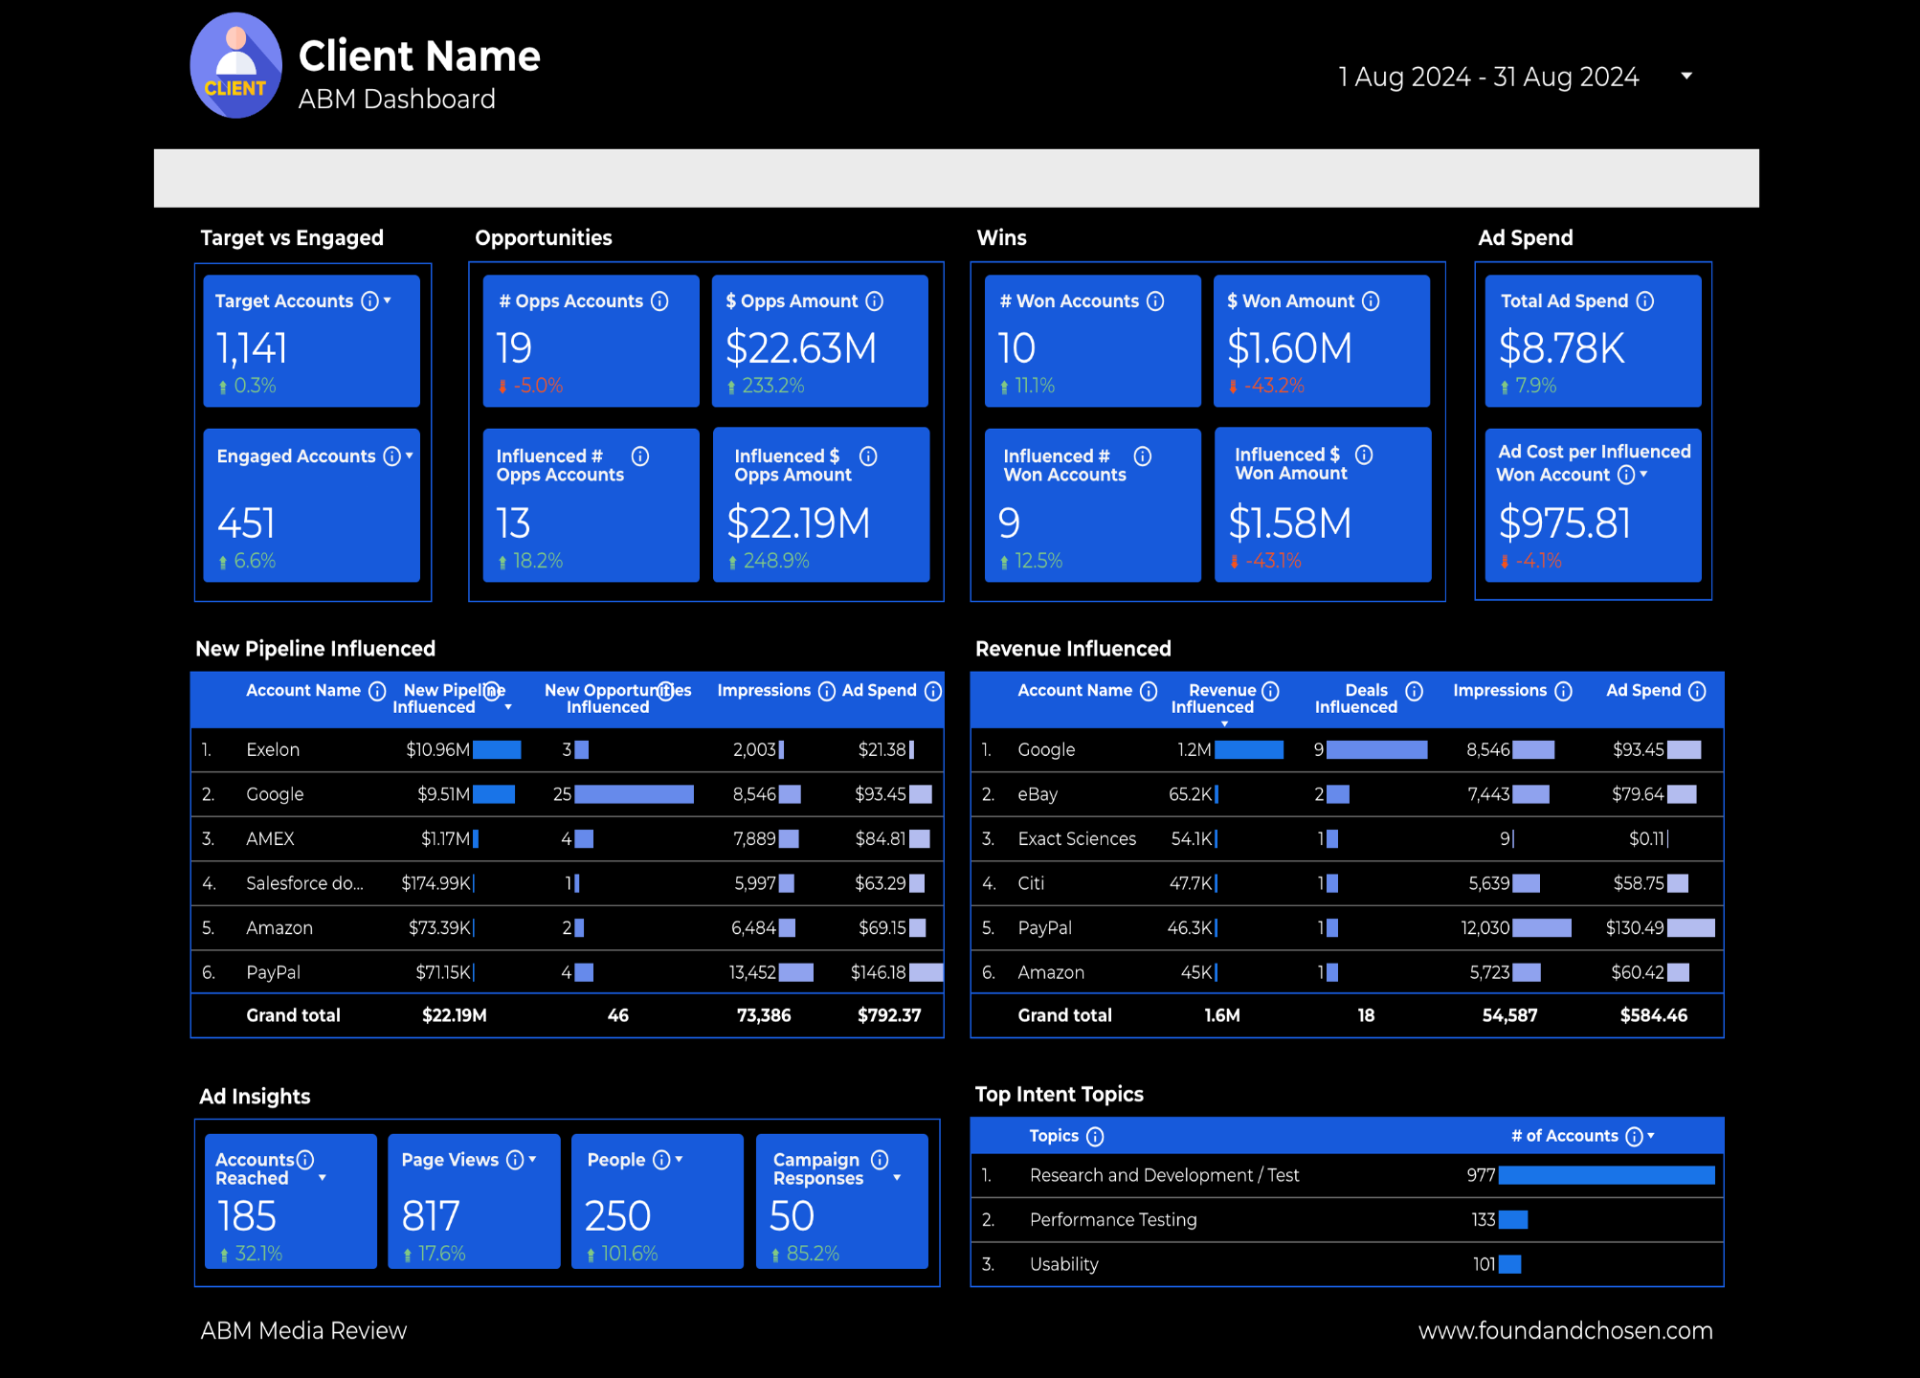1920x1378 pixels.
Task: Expand the Target Accounts metric dropdown arrow
Action: 388,301
